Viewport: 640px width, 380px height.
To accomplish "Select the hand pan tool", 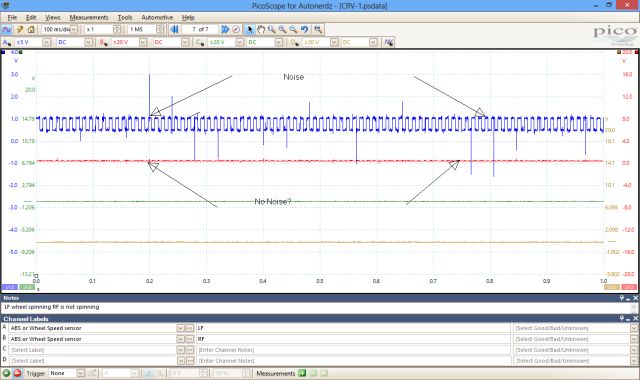I will (x=261, y=29).
